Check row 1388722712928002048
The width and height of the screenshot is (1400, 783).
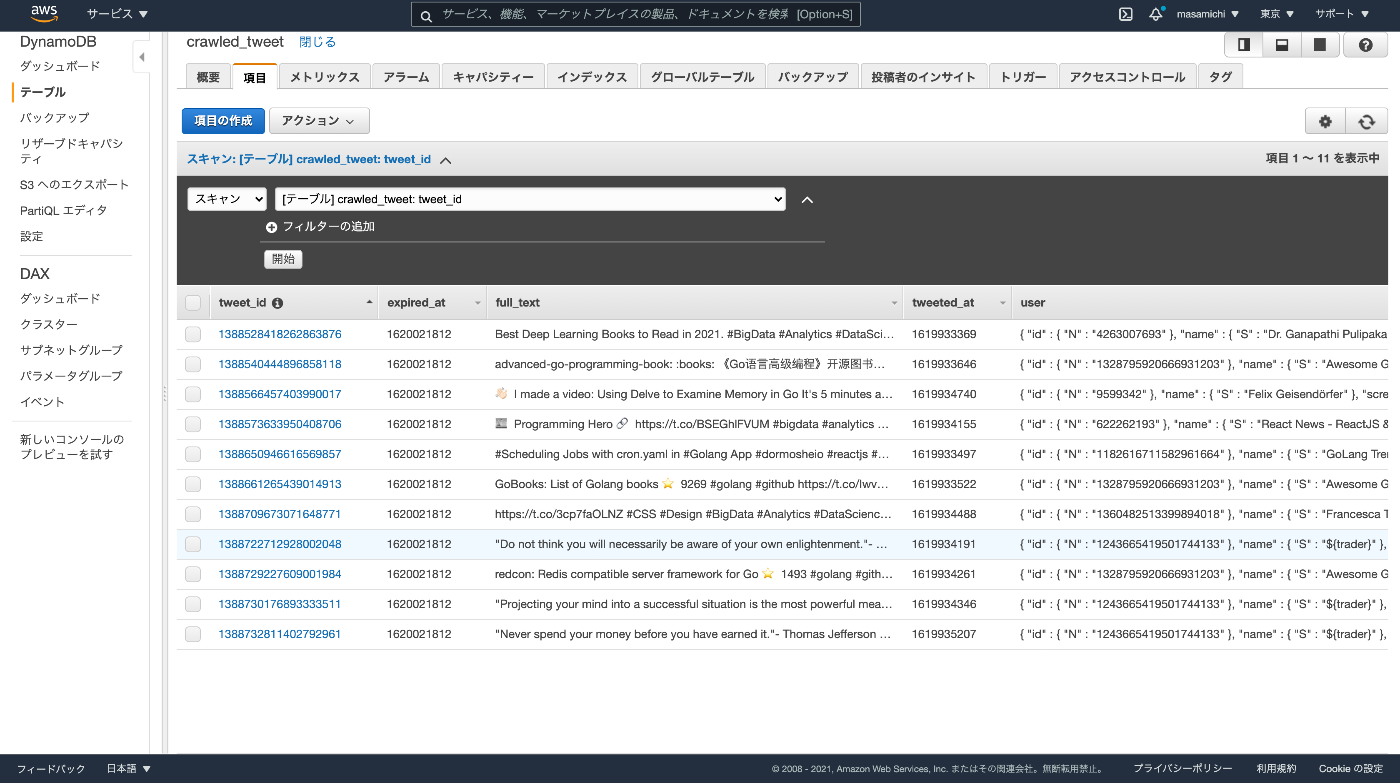pos(193,544)
